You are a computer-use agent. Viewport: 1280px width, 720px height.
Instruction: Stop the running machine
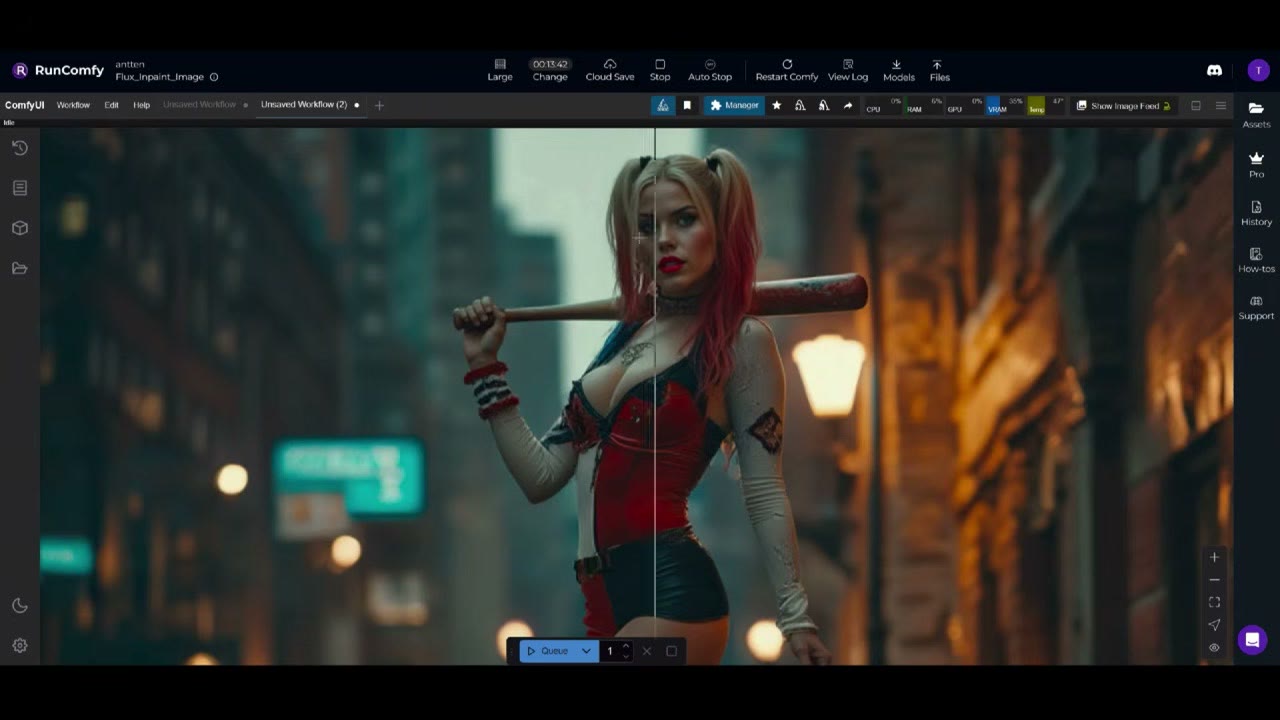click(x=660, y=70)
